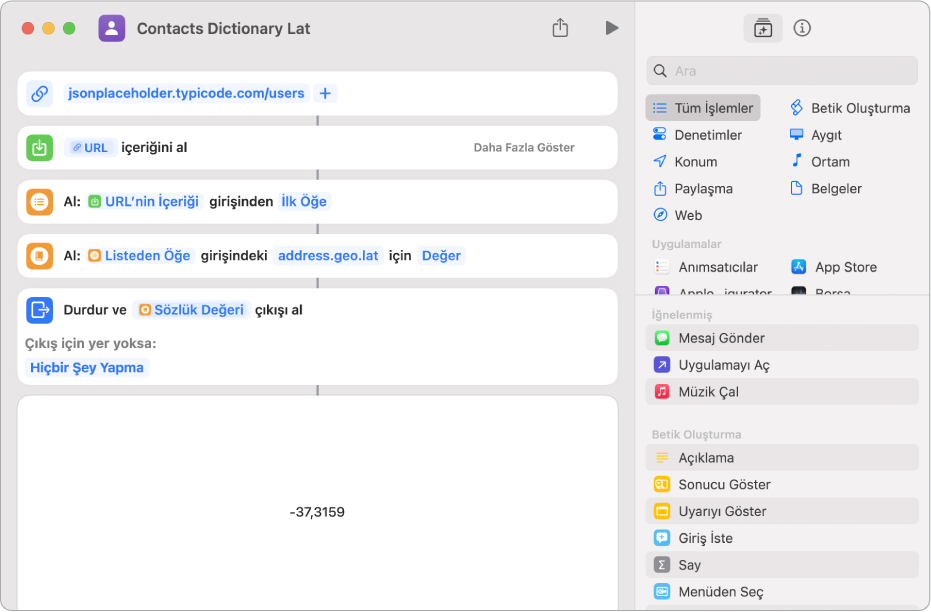Add the Giriş İste action

pyautogui.click(x=782, y=538)
